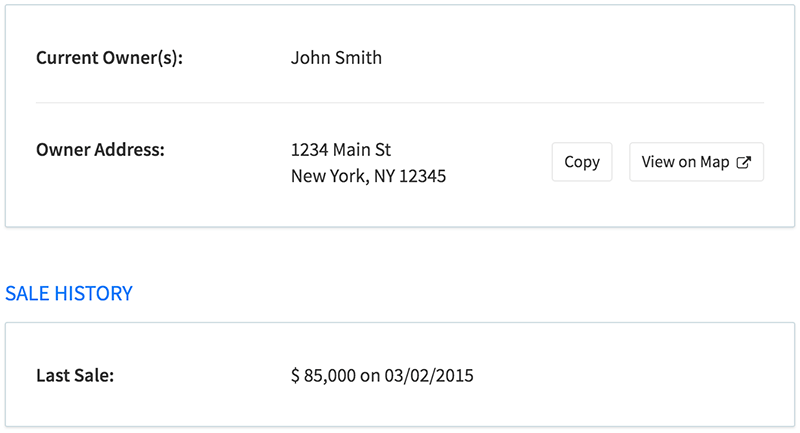The width and height of the screenshot is (800, 433).
Task: Click the John Smith owner name
Action: pyautogui.click(x=336, y=58)
